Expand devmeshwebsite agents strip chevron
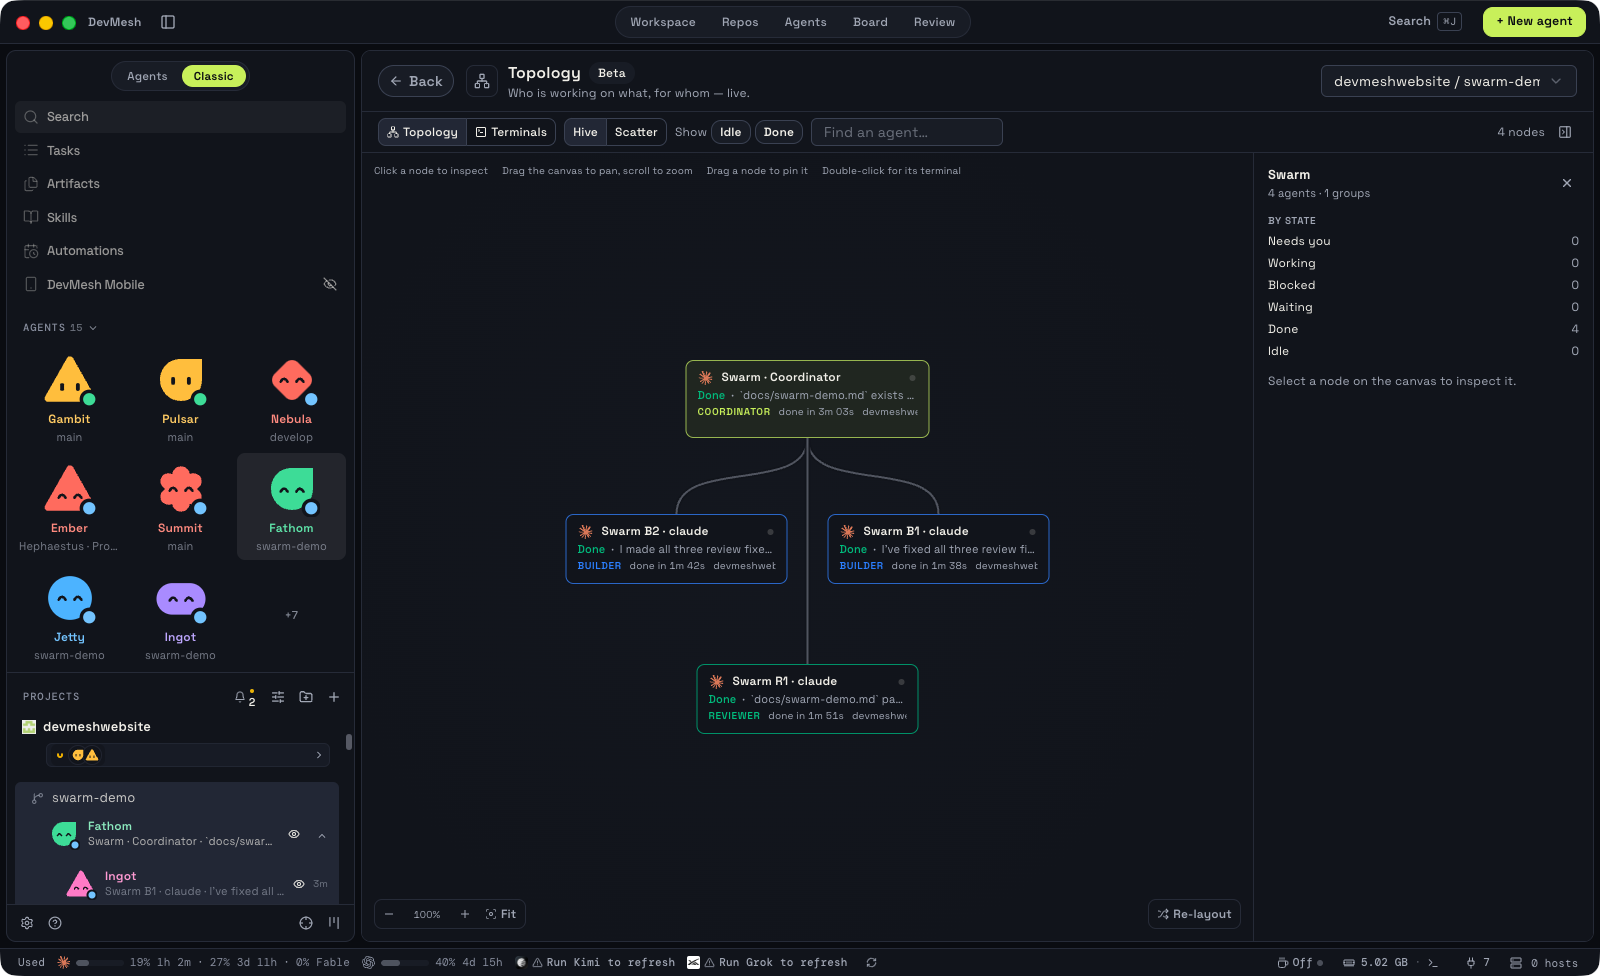 319,755
